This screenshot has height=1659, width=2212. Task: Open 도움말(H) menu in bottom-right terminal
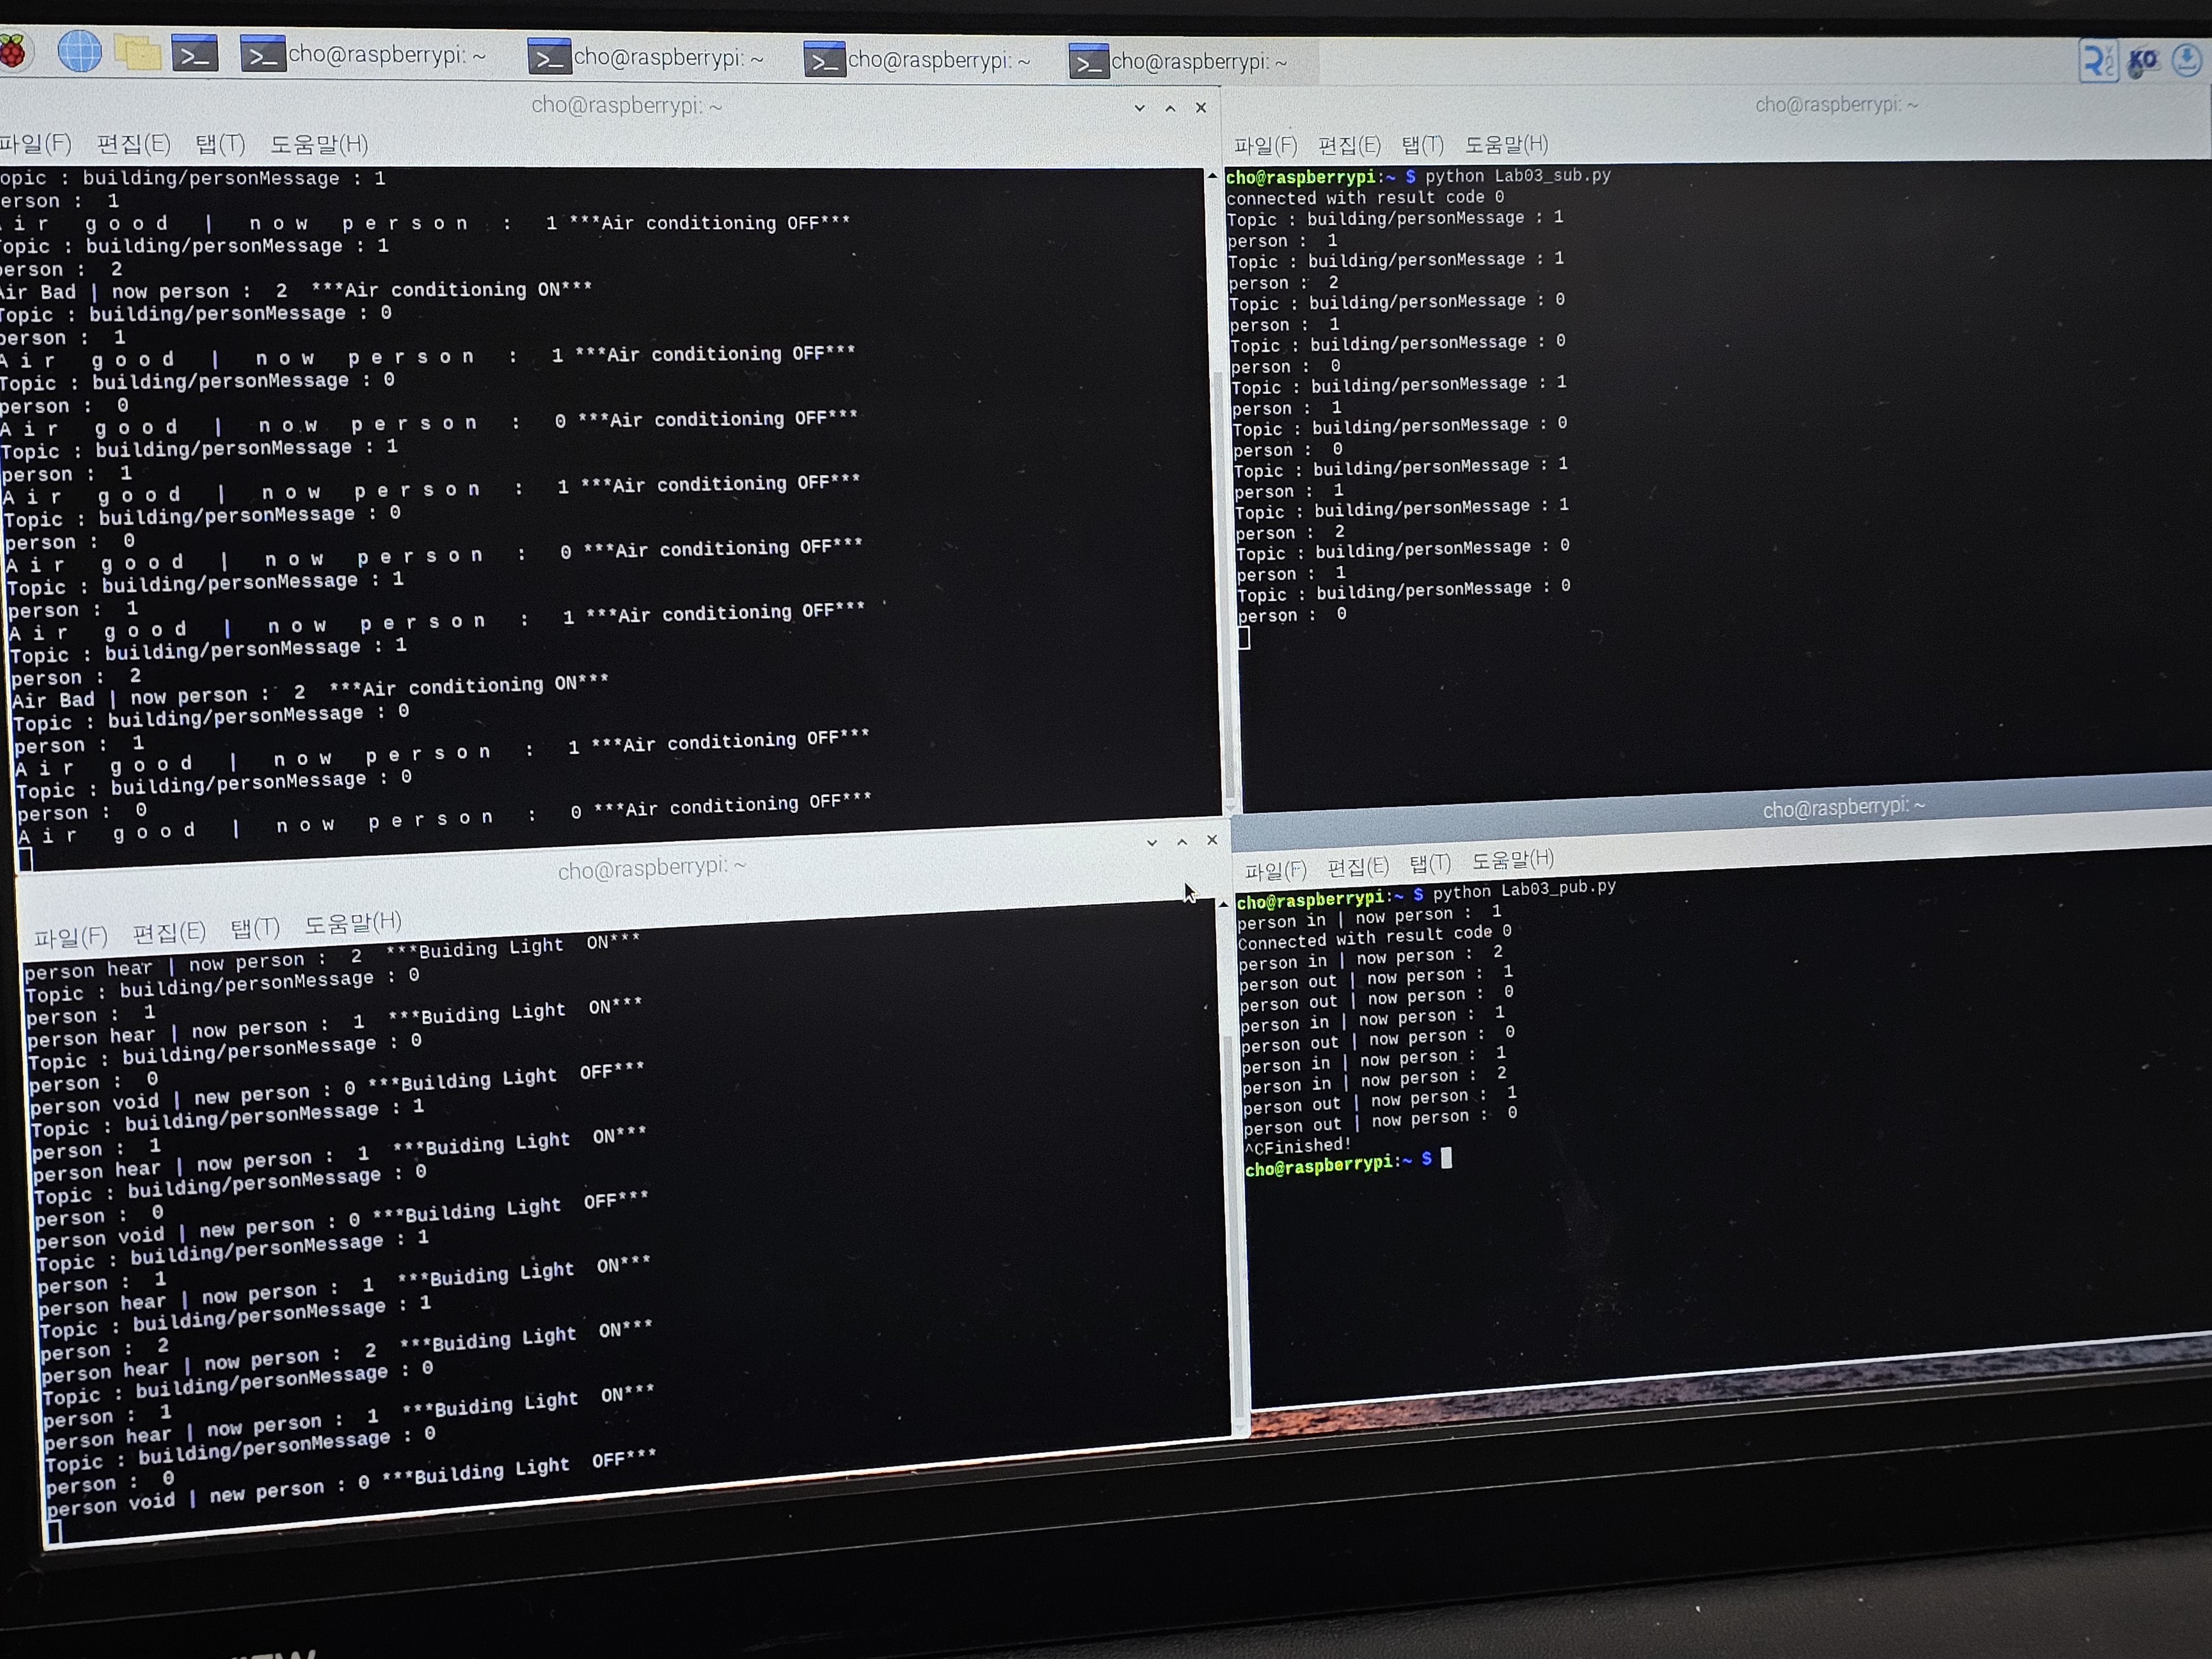pyautogui.click(x=1512, y=860)
